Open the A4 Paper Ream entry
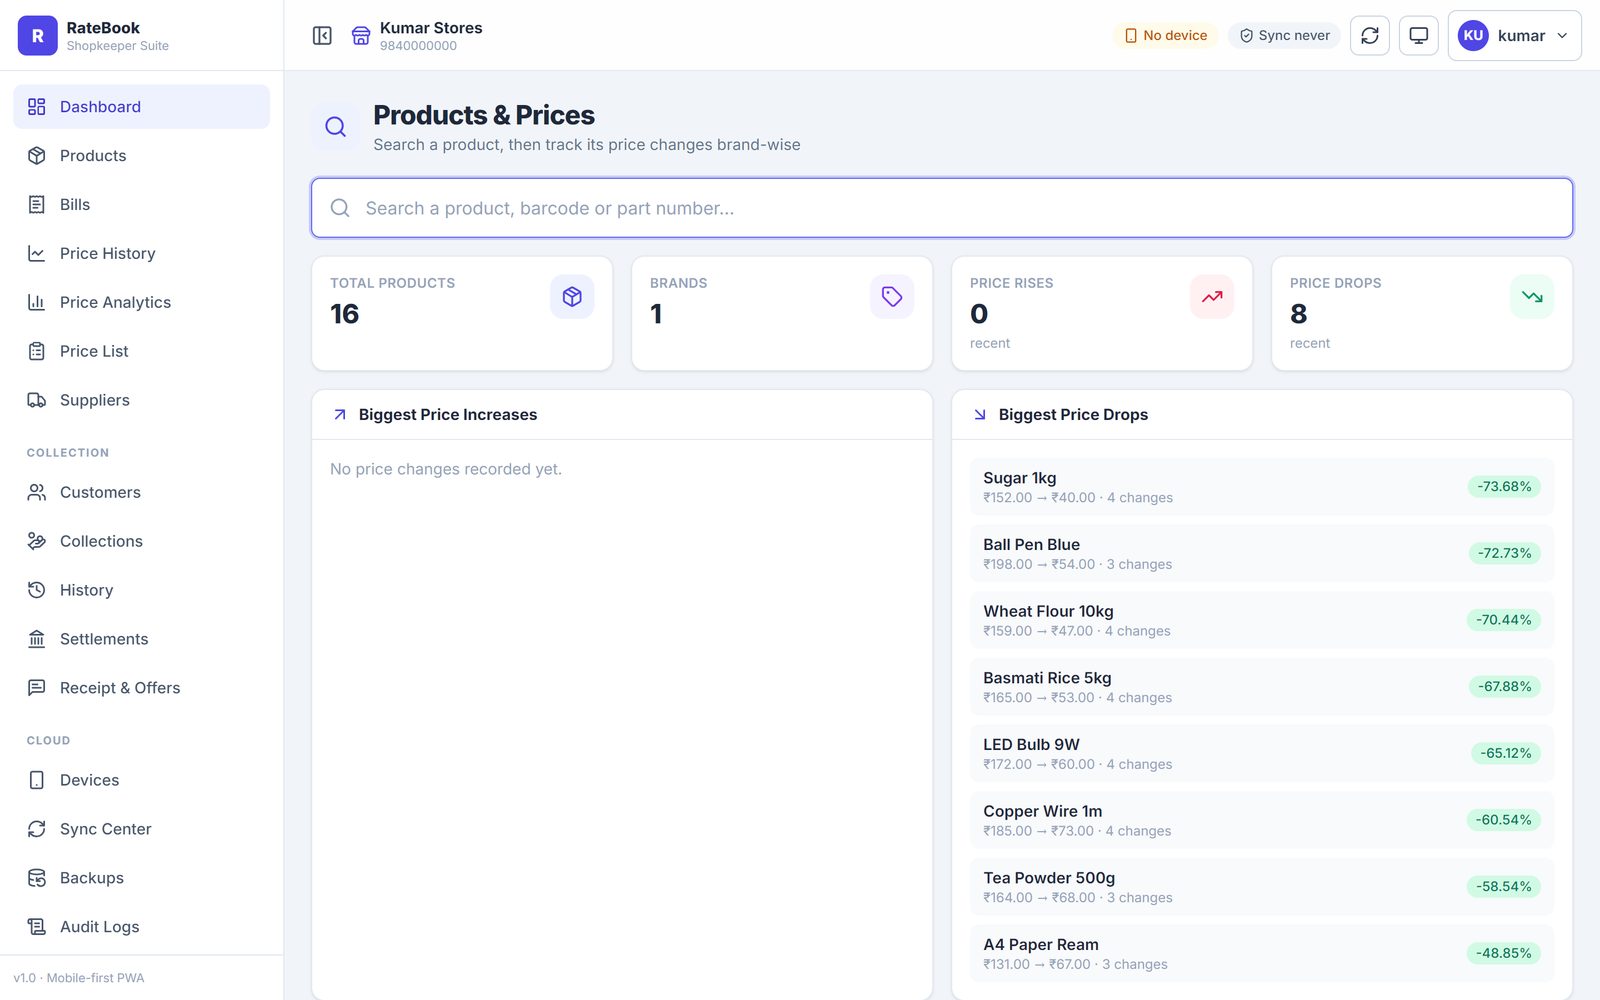This screenshot has height=1000, width=1600. click(1262, 954)
